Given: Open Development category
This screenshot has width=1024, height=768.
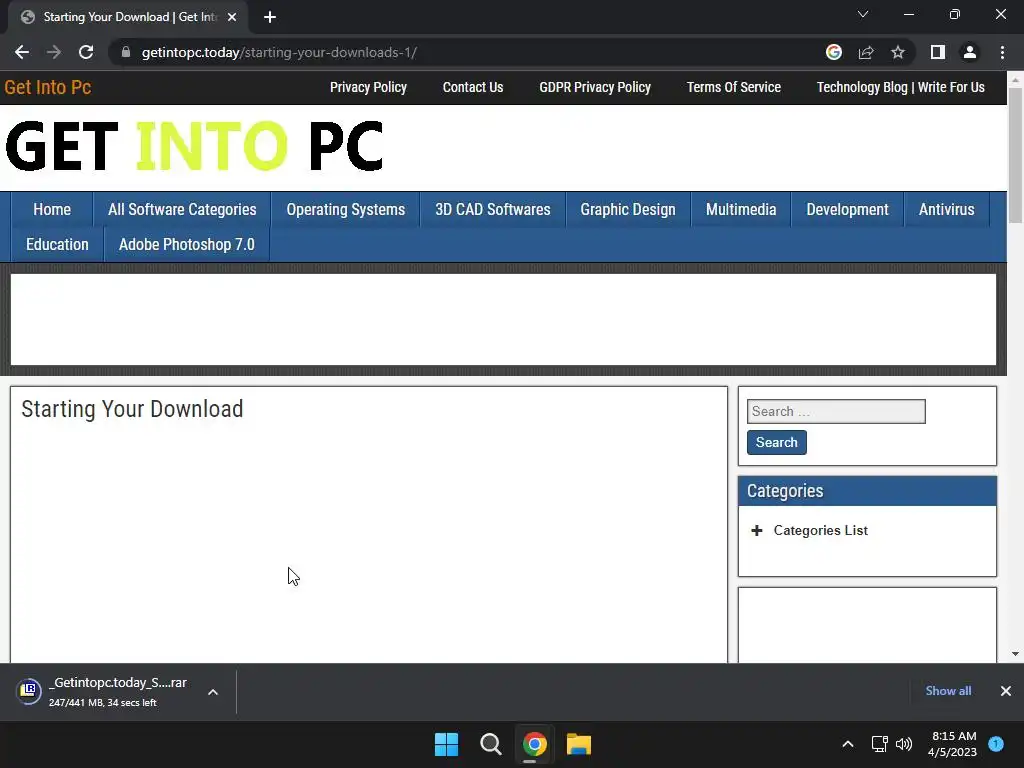Looking at the screenshot, I should (x=847, y=210).
